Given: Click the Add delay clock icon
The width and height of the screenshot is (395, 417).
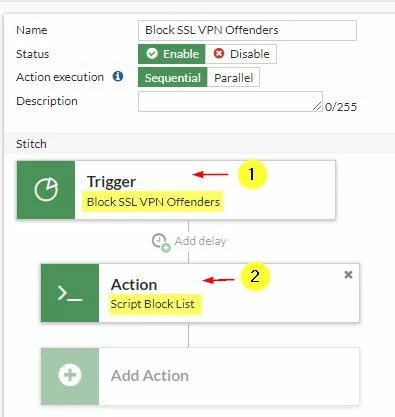Looking at the screenshot, I should coord(161,242).
